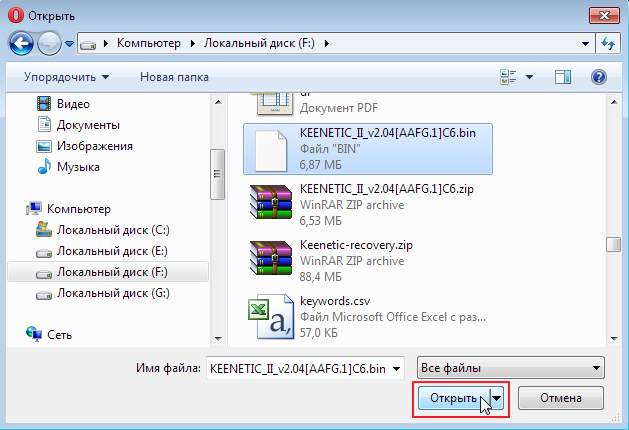Image resolution: width=629 pixels, height=430 pixels.
Task: Select Локальный диск (E:) in tree
Action: 112,251
